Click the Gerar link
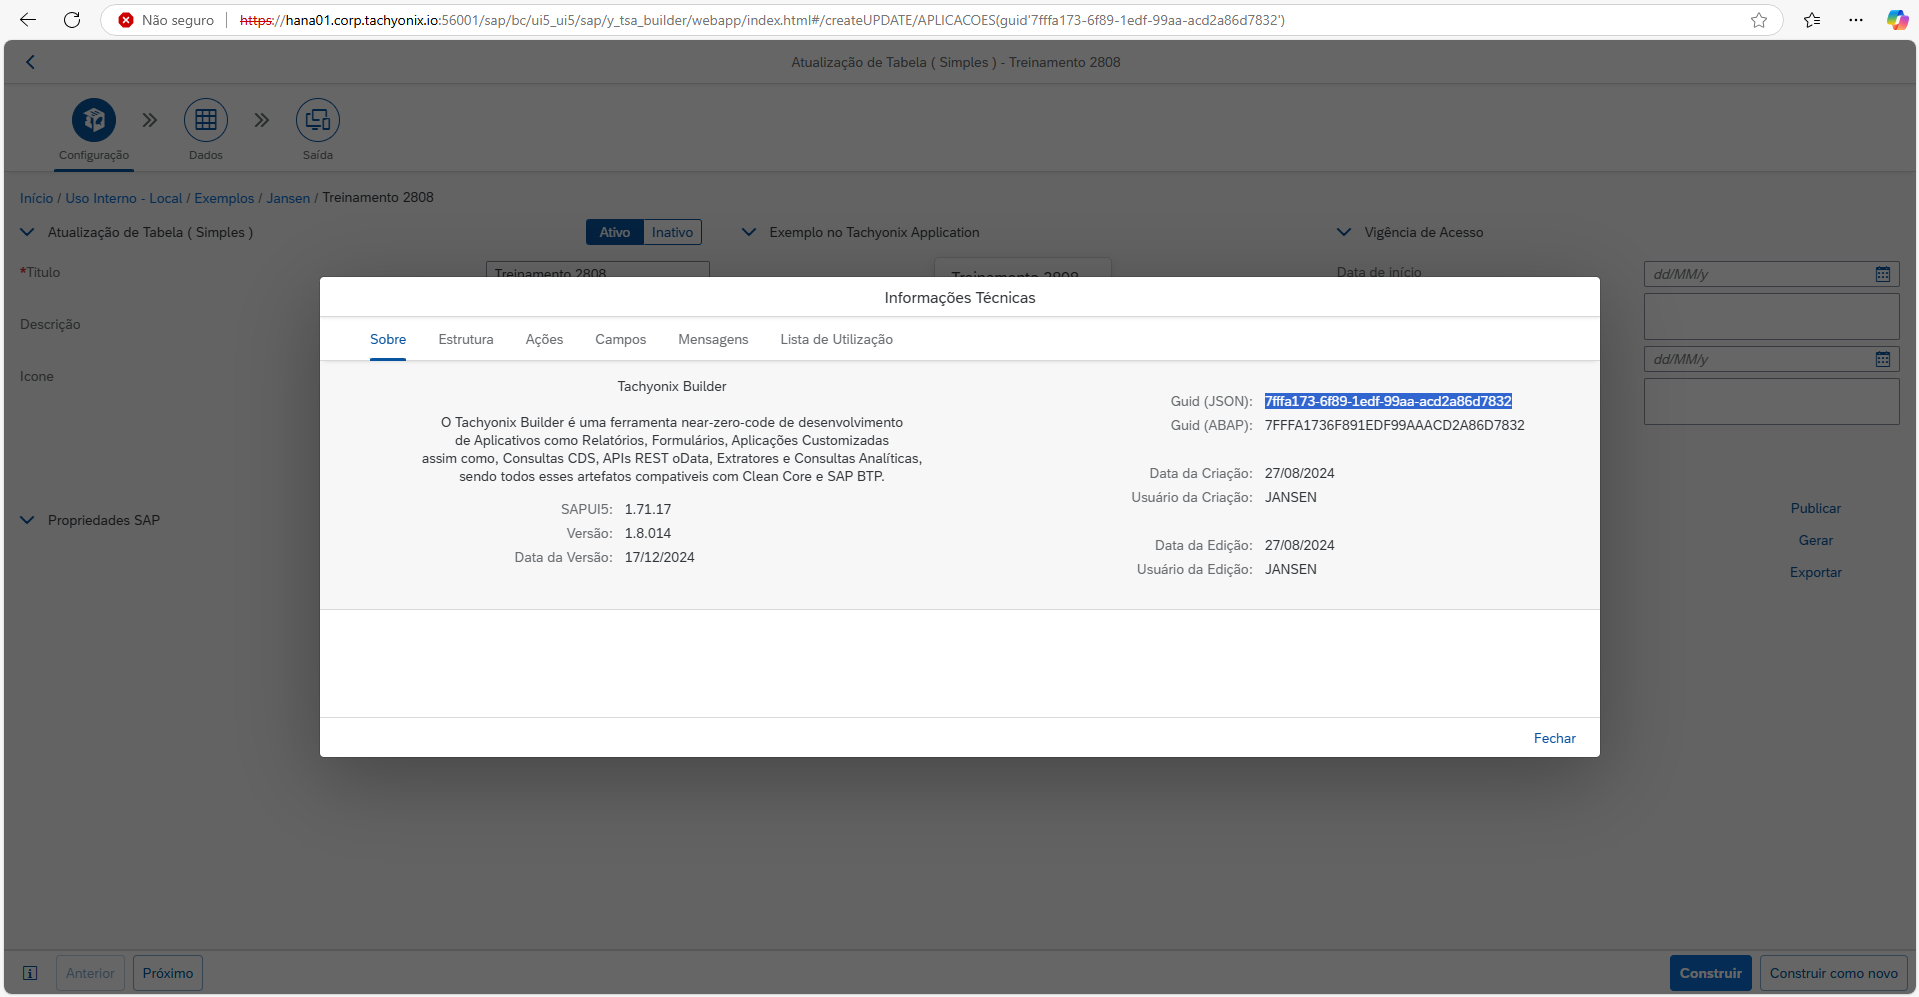 pos(1815,540)
